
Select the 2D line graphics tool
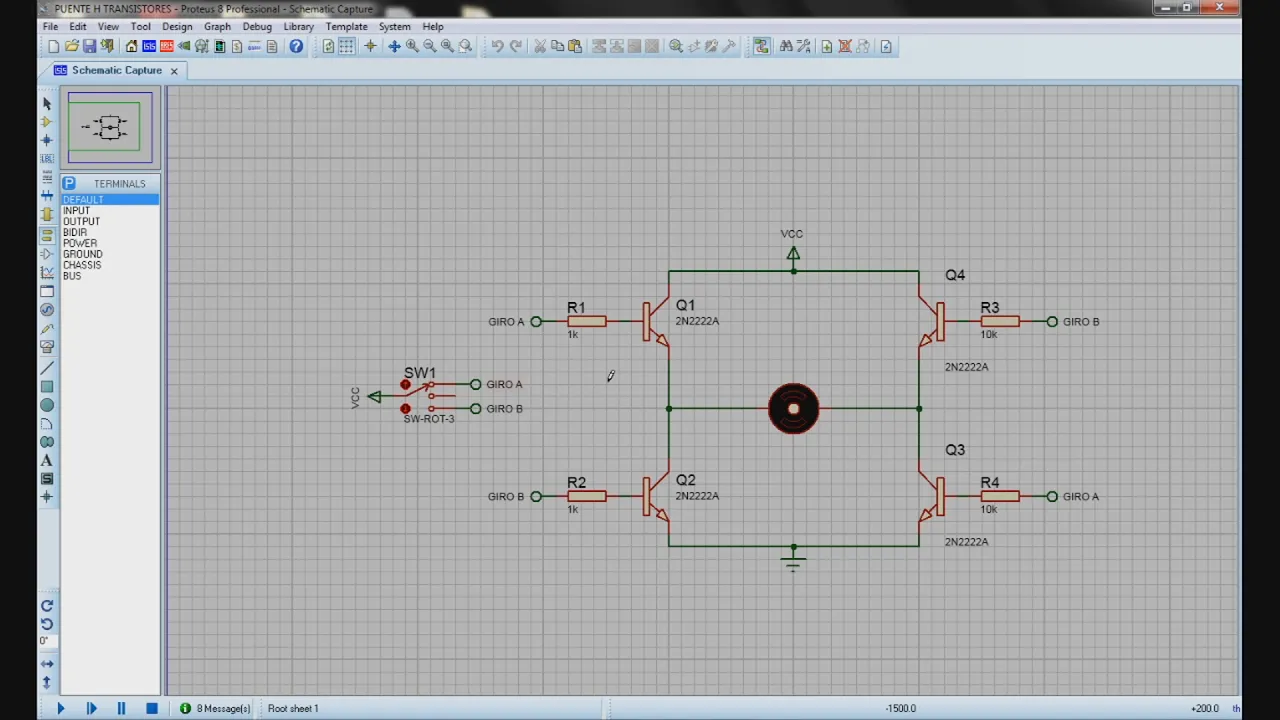point(47,368)
